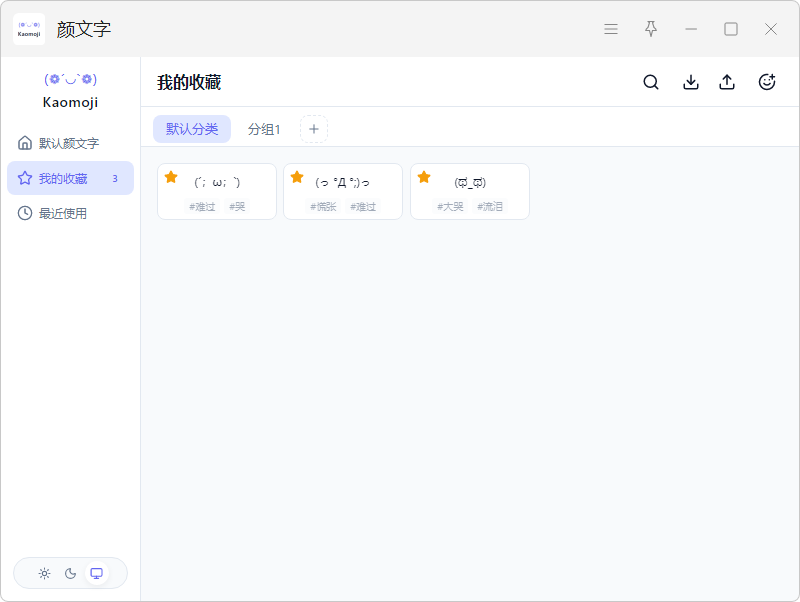The width and height of the screenshot is (800, 602).
Task: Click the import download icon
Action: (690, 82)
